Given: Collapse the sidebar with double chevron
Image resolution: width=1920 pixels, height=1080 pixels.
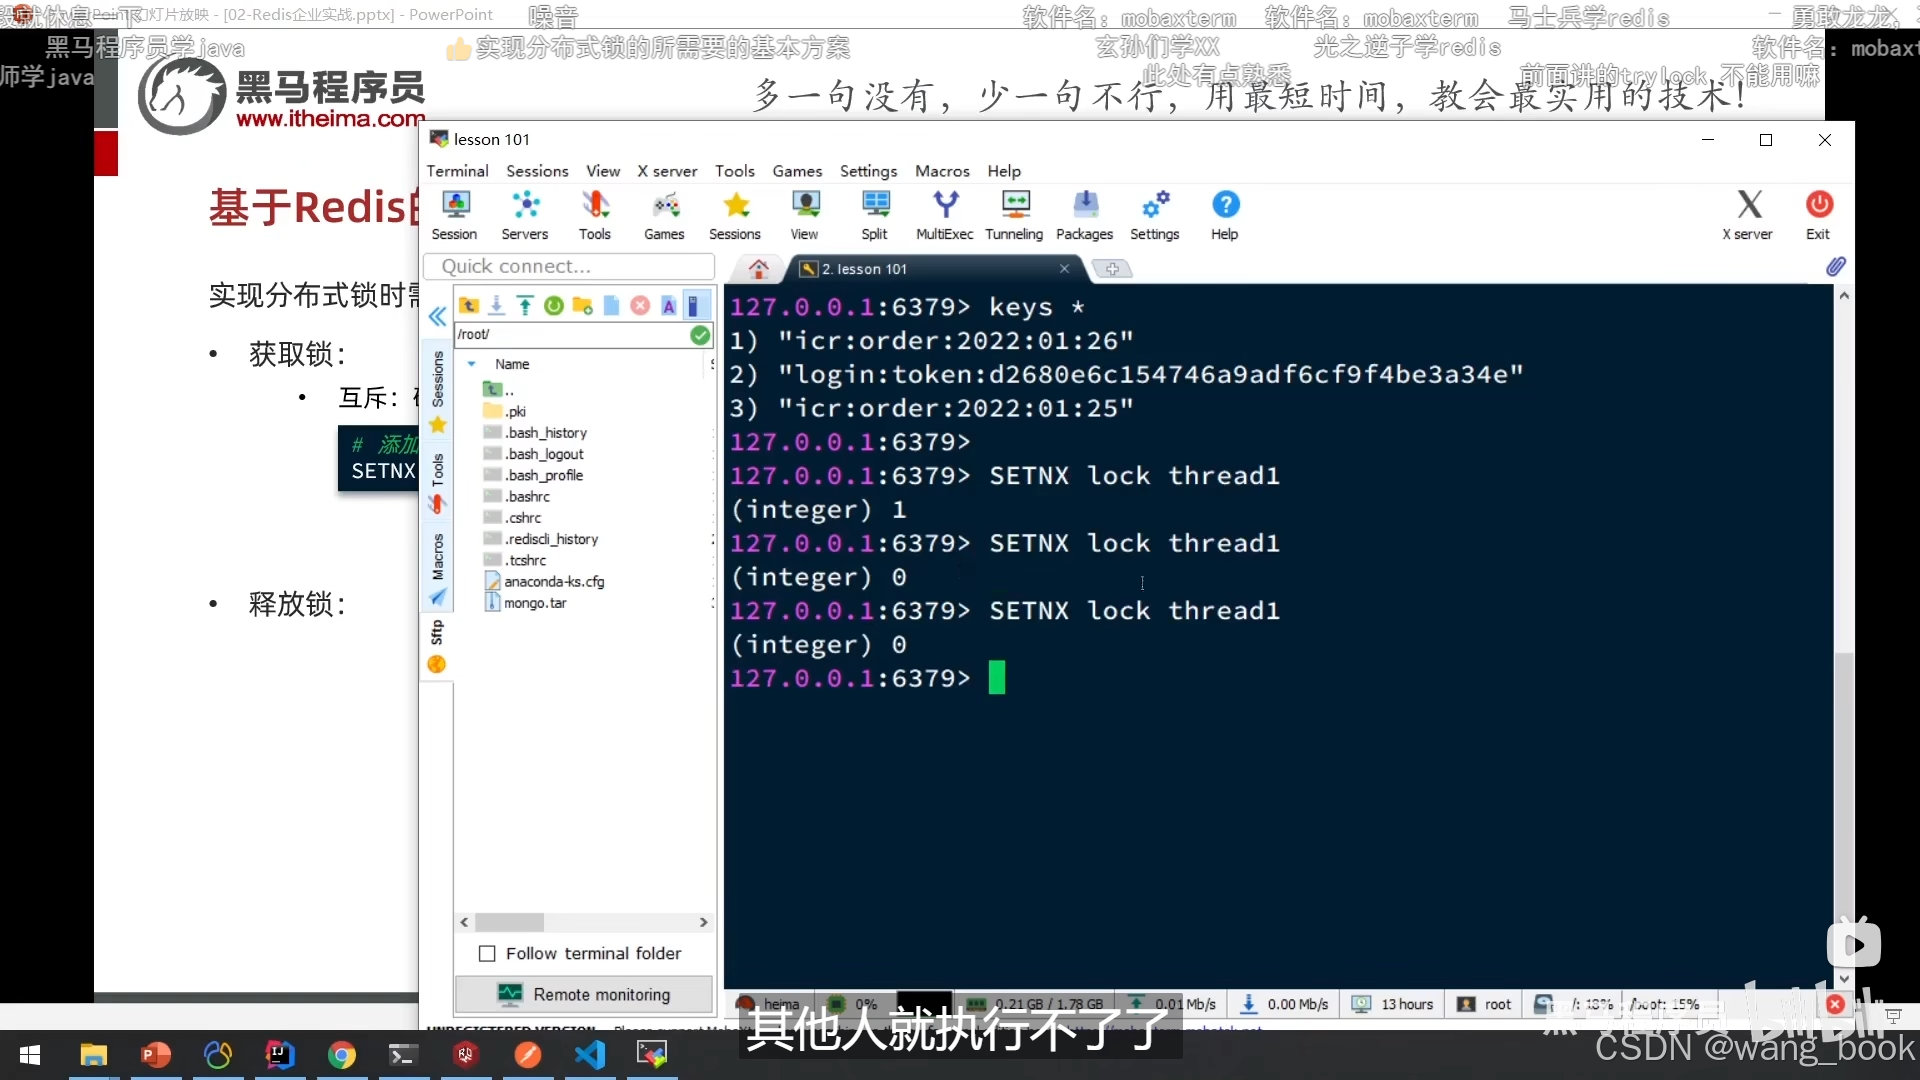Looking at the screenshot, I should click(437, 317).
